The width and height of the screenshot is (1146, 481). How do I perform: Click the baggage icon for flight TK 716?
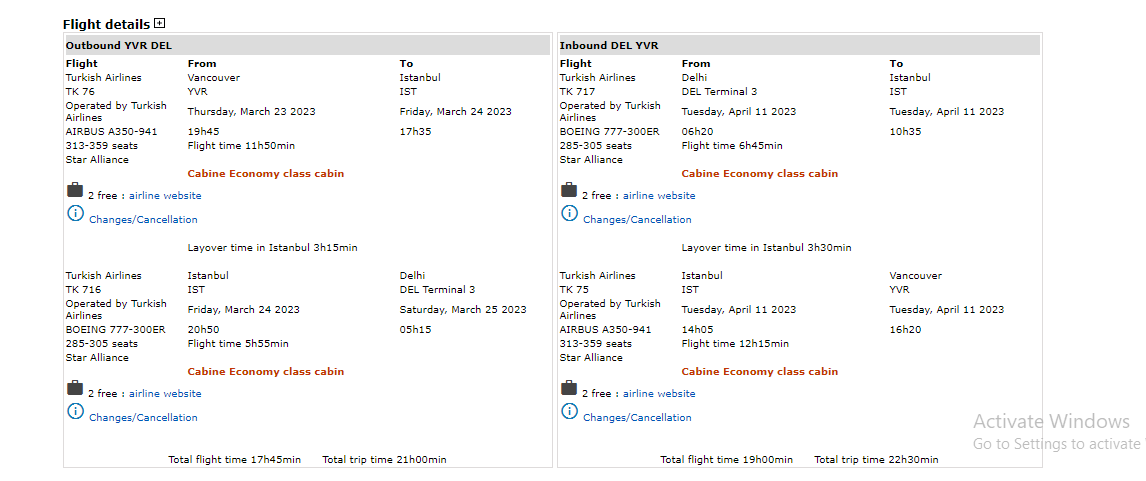[x=75, y=388]
